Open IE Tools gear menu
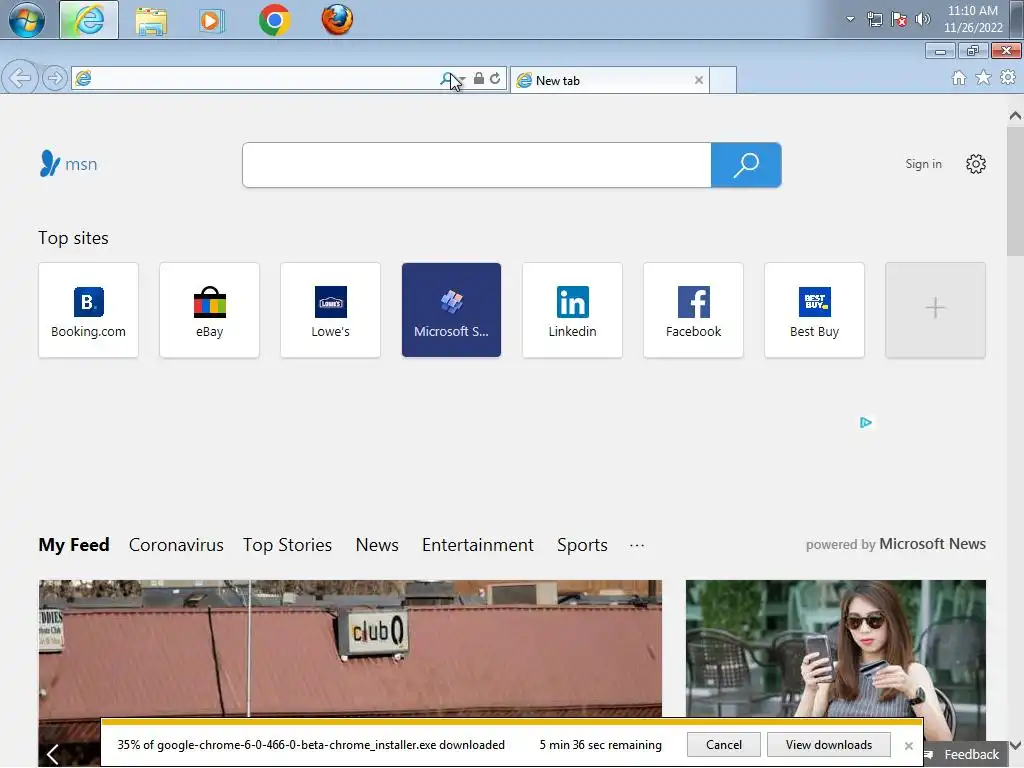 click(x=1008, y=78)
